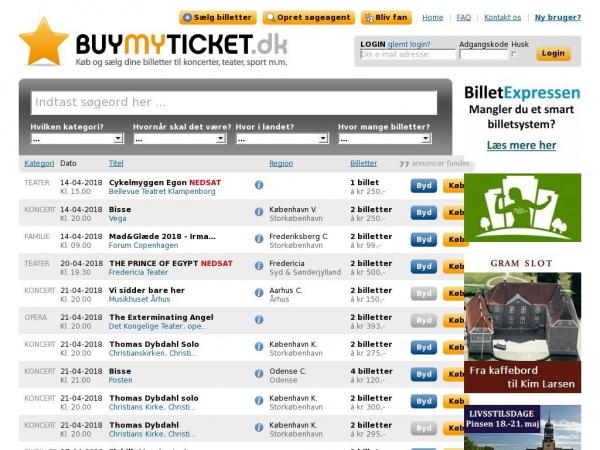This screenshot has height=450, width=600.
Task: Sort listings by Billetter
Action: point(364,163)
